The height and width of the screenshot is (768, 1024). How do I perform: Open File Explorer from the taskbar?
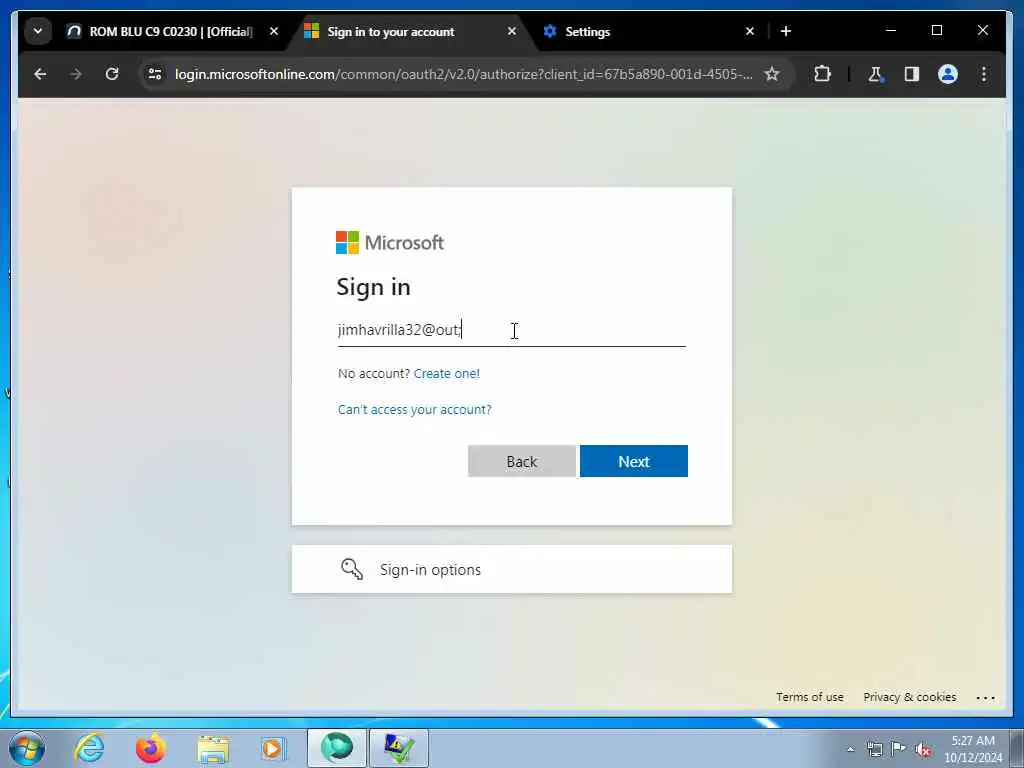(x=213, y=748)
